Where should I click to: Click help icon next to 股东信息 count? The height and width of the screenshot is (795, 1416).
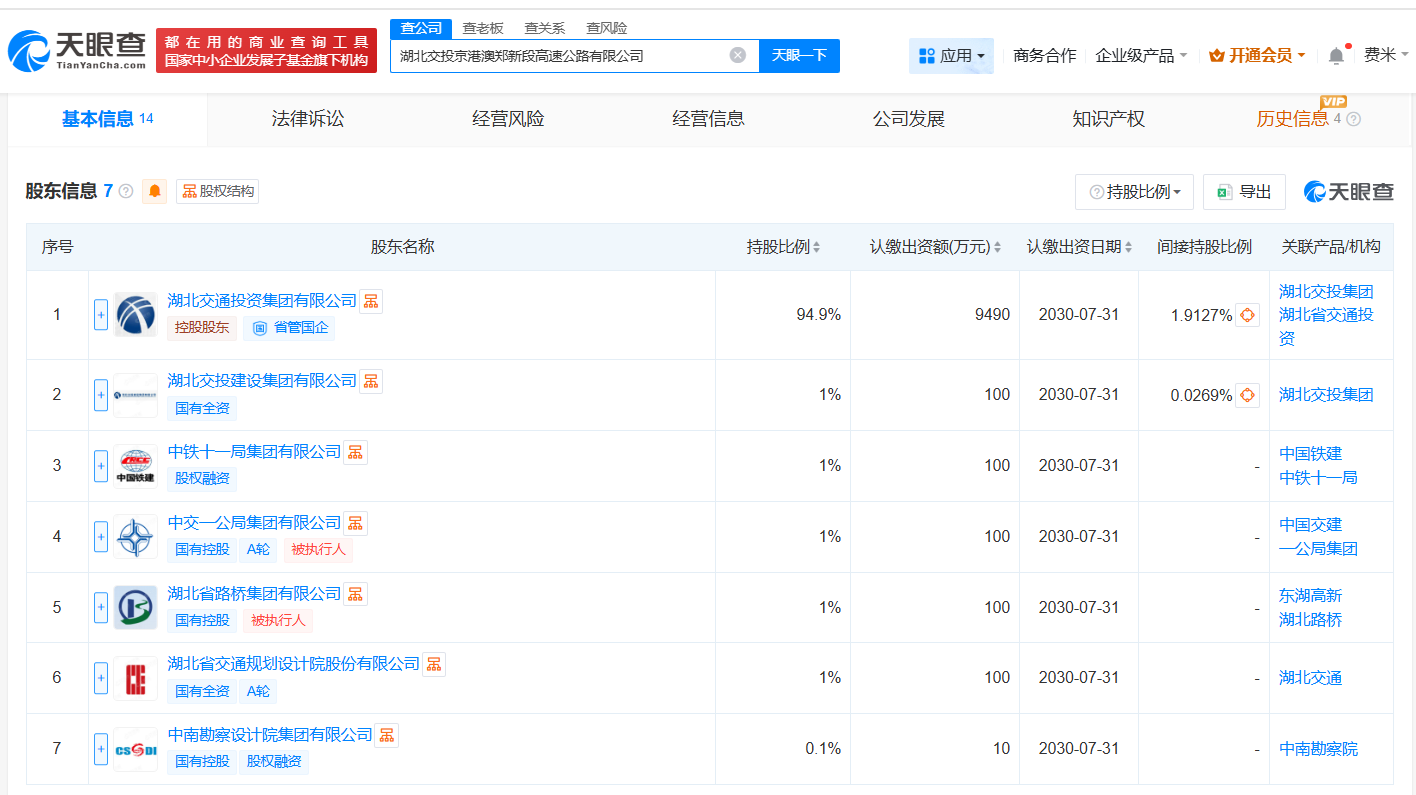(126, 191)
